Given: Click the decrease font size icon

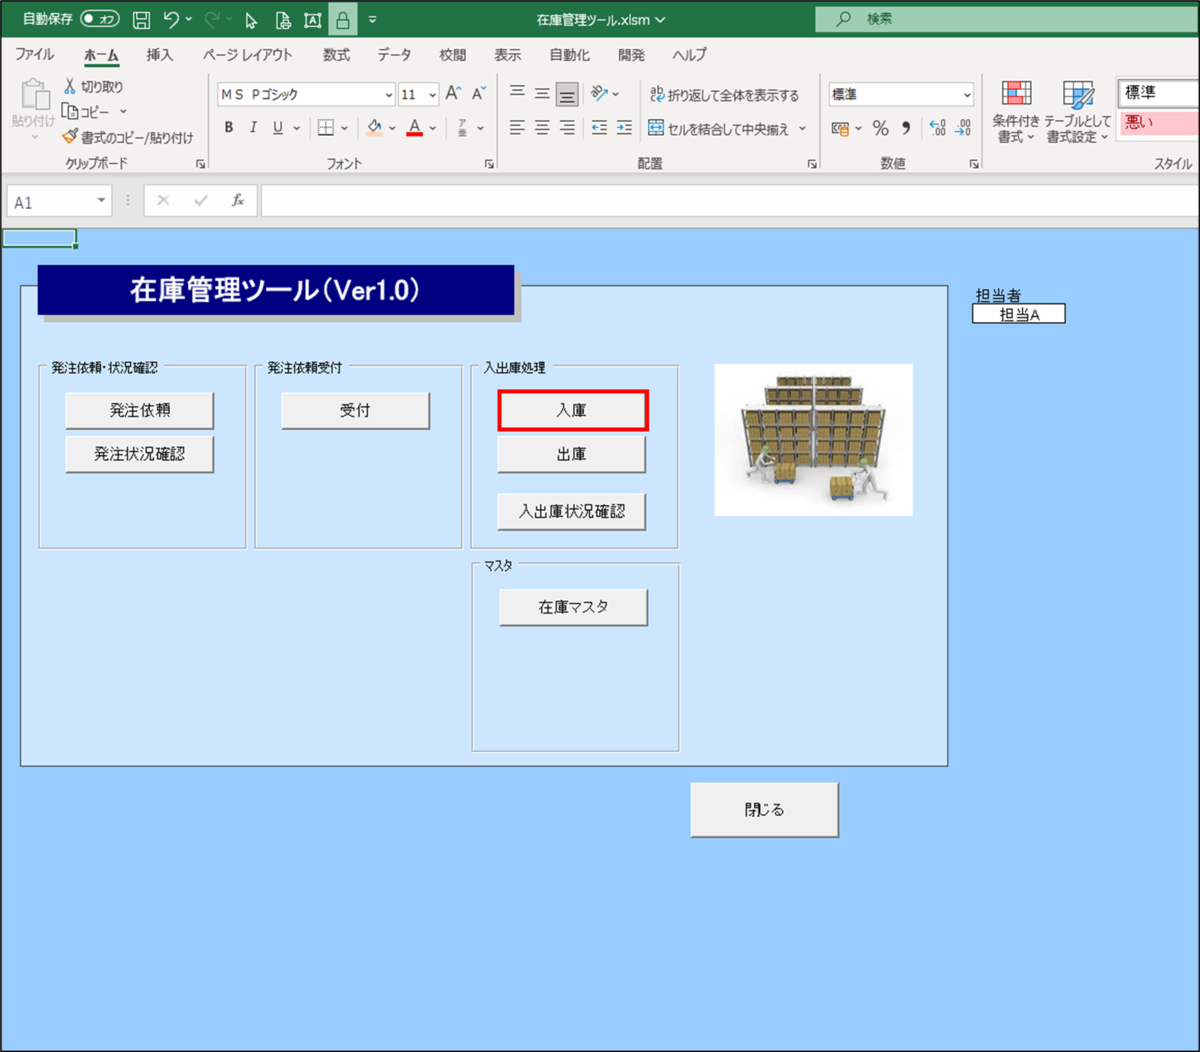Looking at the screenshot, I should [x=478, y=93].
